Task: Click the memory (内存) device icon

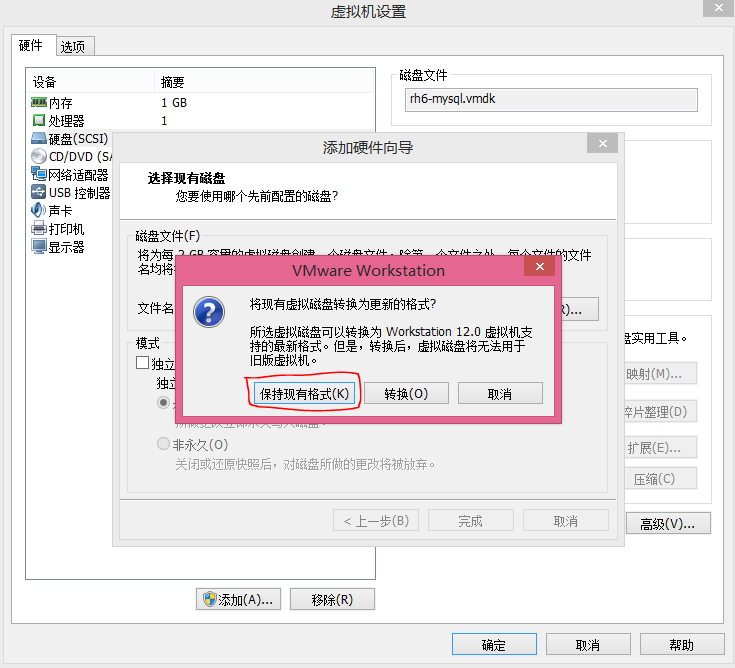Action: pyautogui.click(x=39, y=102)
